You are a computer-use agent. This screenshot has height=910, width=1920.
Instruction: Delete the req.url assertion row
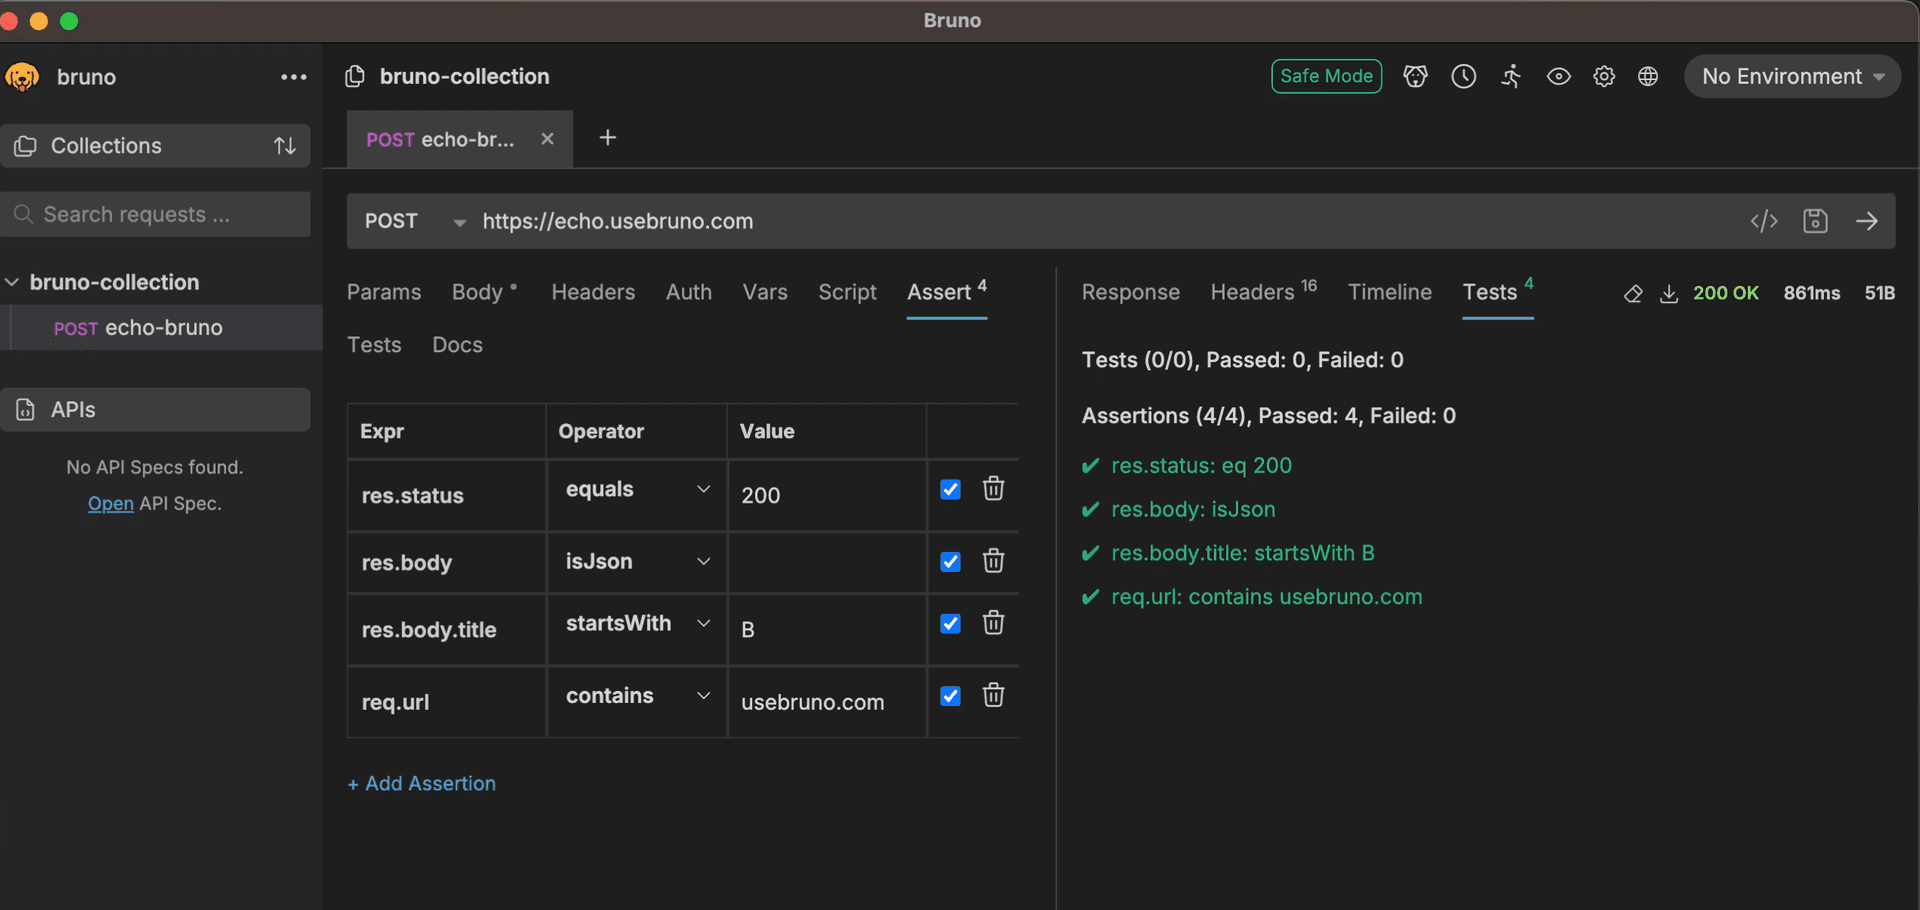(x=993, y=695)
